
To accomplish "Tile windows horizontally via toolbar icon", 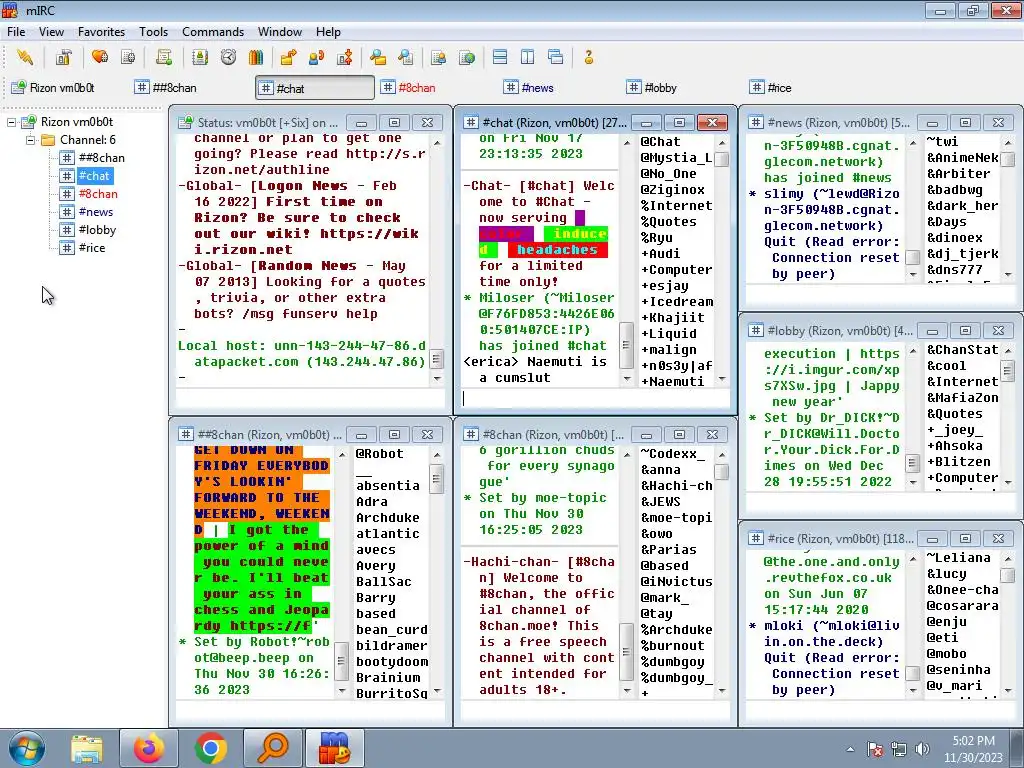I will pyautogui.click(x=500, y=57).
